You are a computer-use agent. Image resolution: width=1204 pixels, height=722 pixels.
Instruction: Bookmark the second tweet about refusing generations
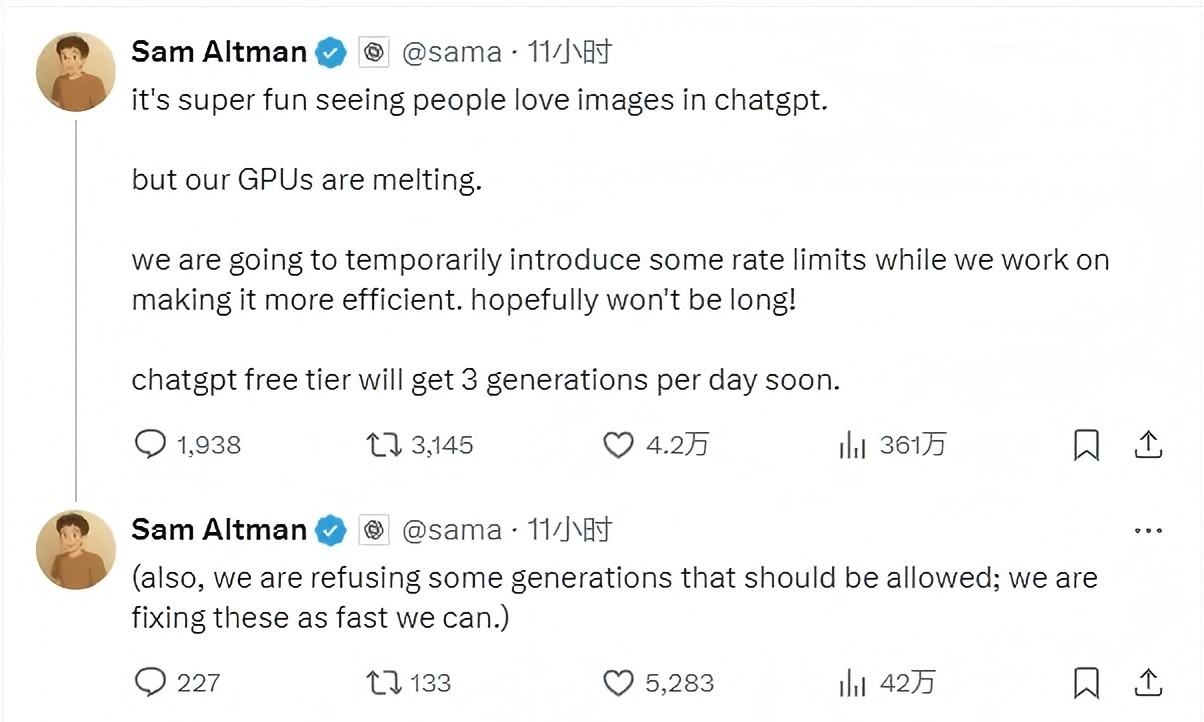(x=1086, y=683)
